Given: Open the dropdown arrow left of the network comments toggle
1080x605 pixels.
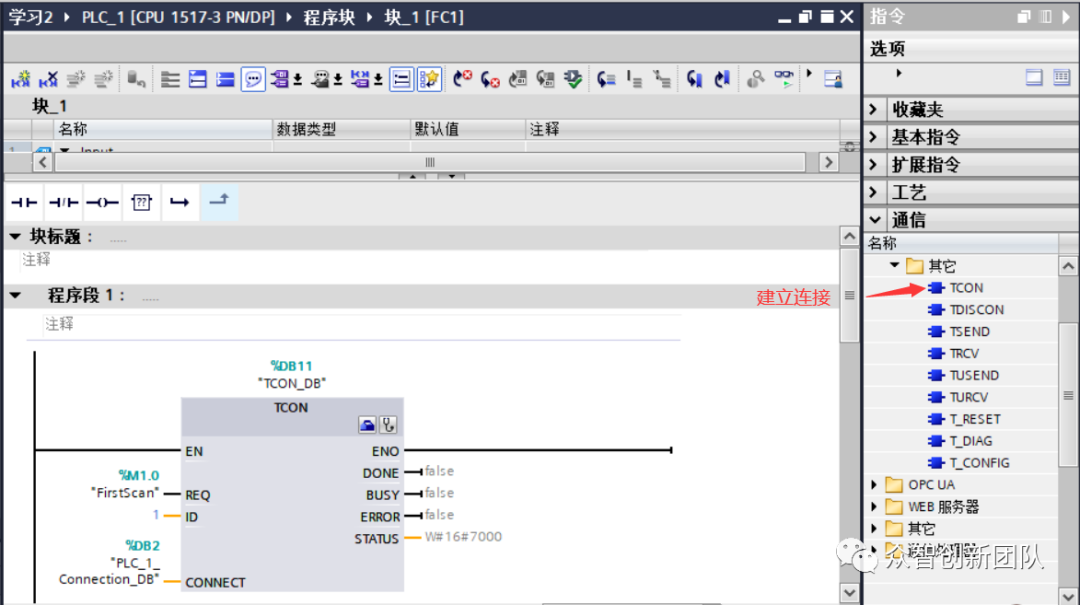Looking at the screenshot, I should click(378, 81).
